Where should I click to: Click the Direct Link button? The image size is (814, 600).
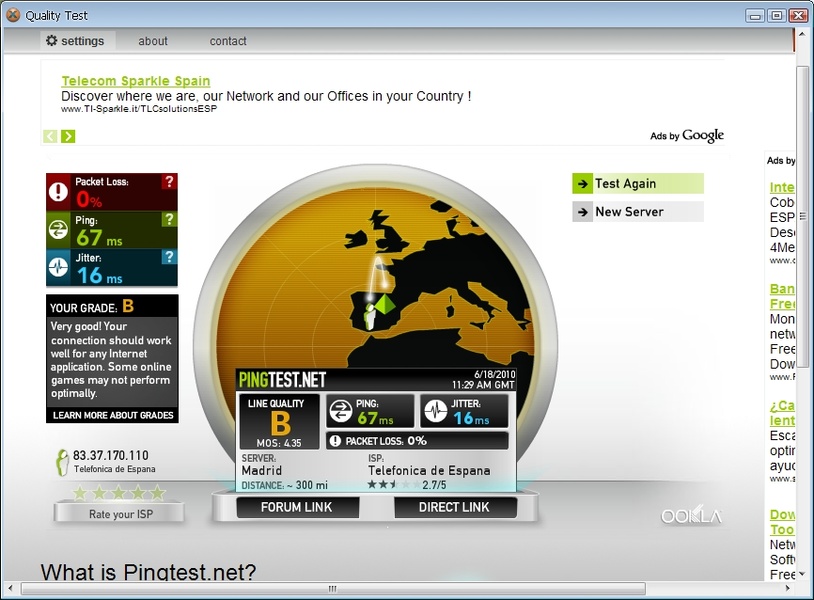click(x=455, y=507)
